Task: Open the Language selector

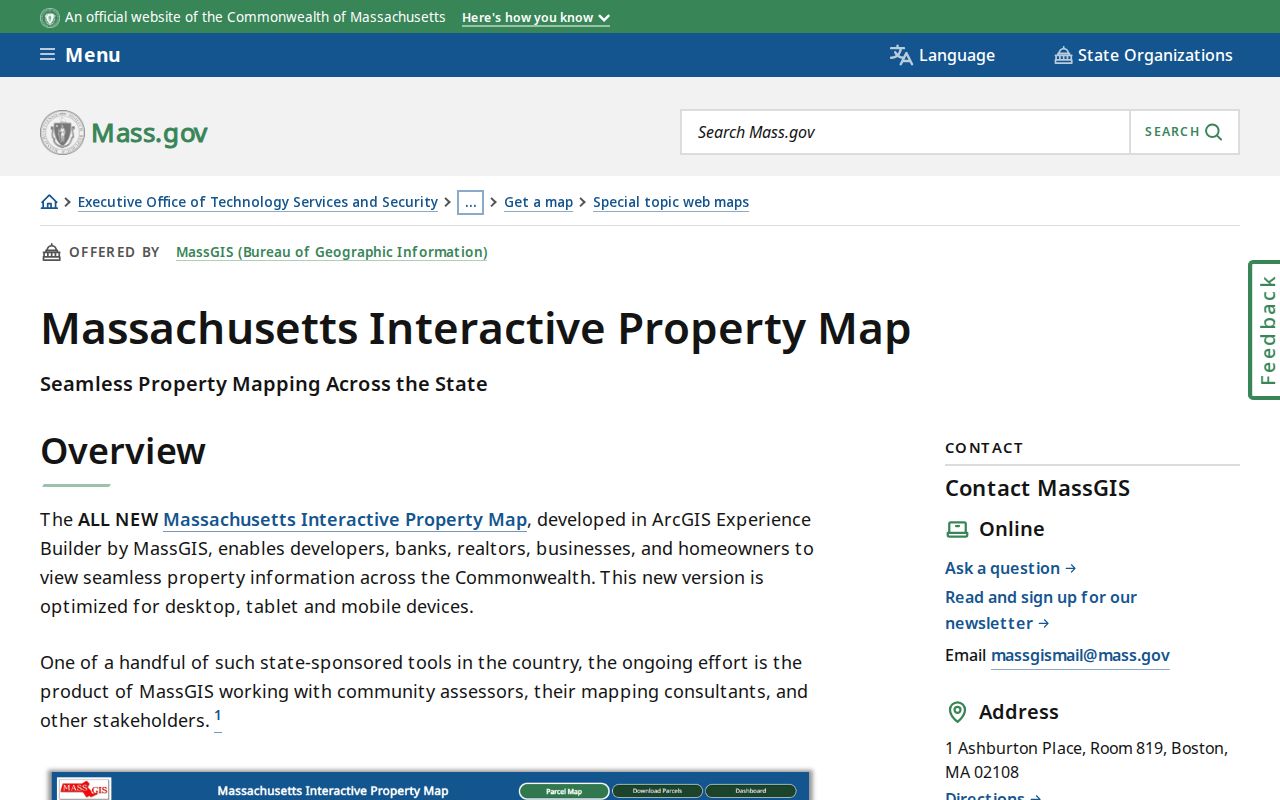Action: click(x=942, y=55)
